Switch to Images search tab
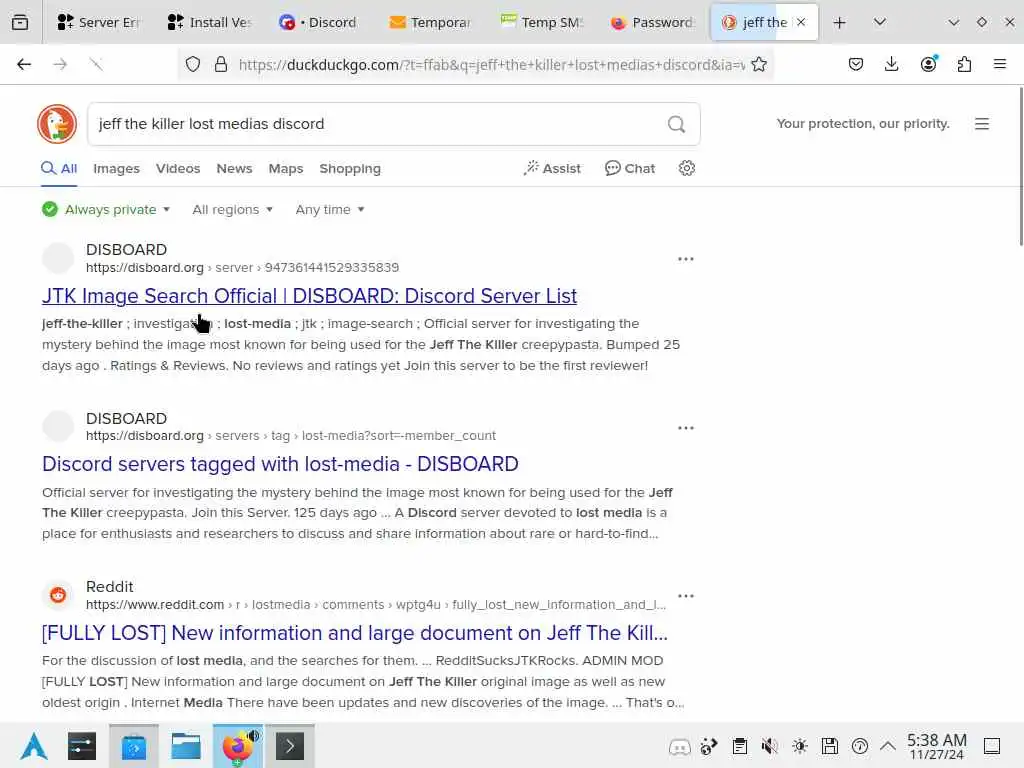This screenshot has height=768, width=1024. click(116, 168)
